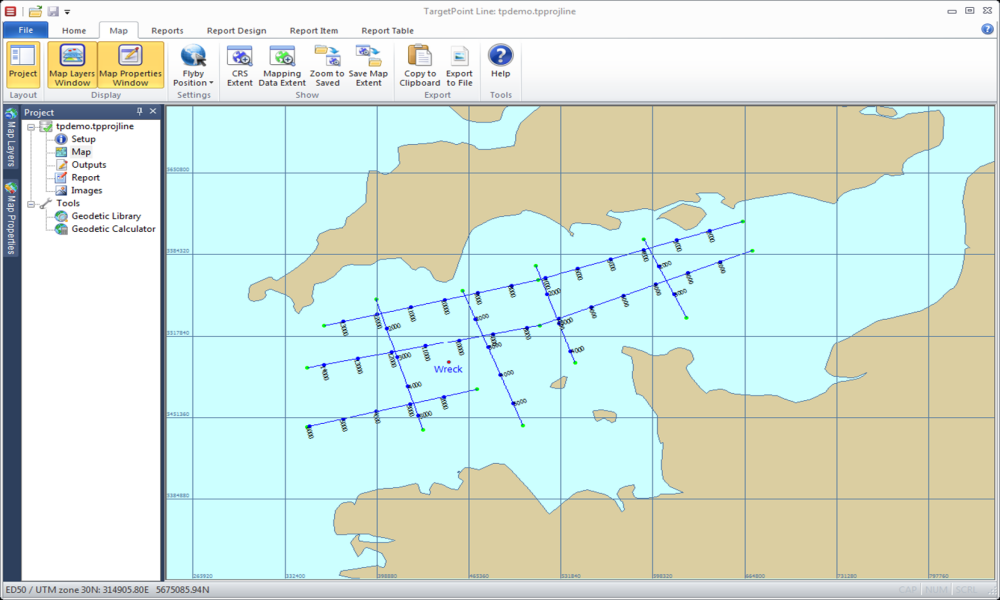Toggle the Map Layers Window button
This screenshot has height=600, width=1000.
click(x=73, y=65)
